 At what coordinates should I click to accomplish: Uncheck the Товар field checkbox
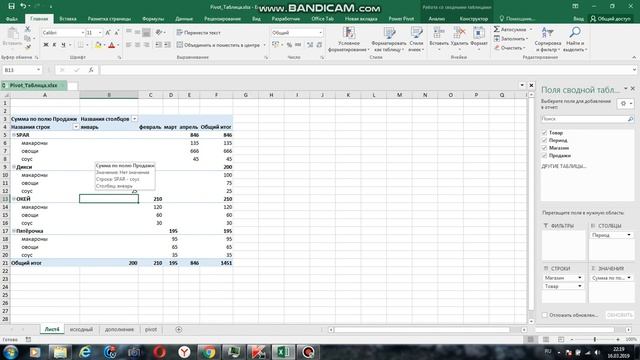544,133
